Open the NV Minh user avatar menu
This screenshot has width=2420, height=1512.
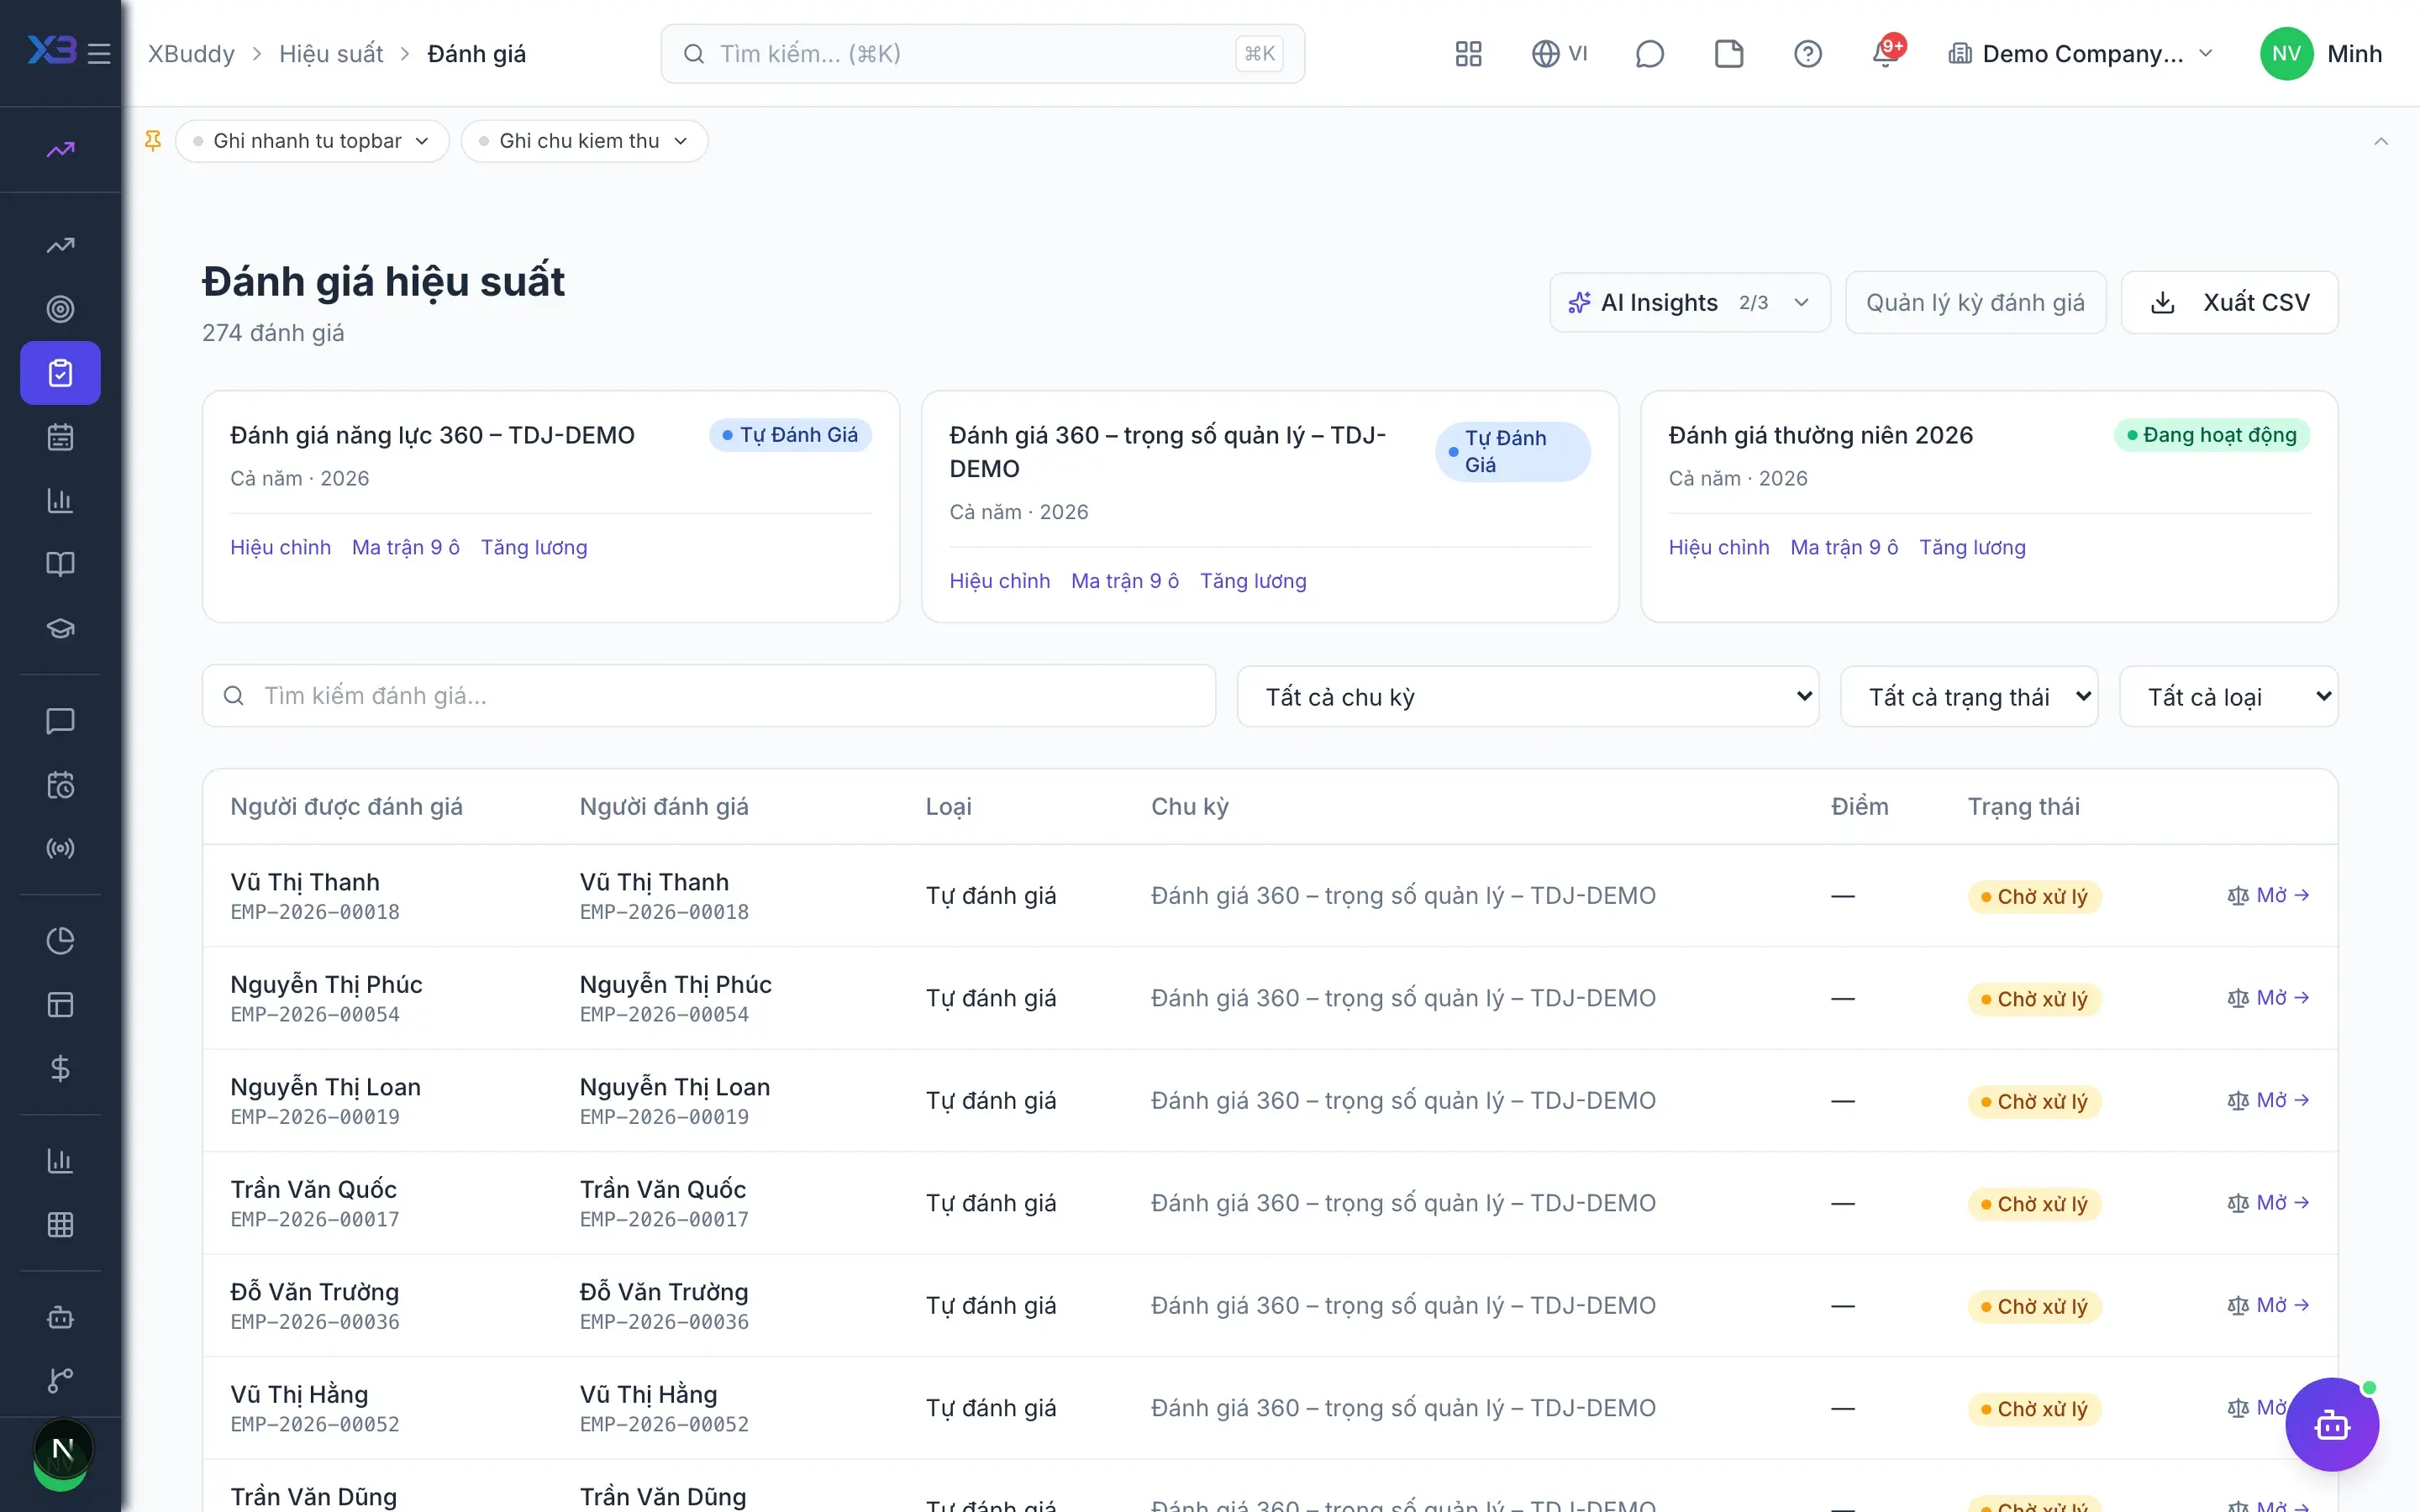tap(2321, 54)
